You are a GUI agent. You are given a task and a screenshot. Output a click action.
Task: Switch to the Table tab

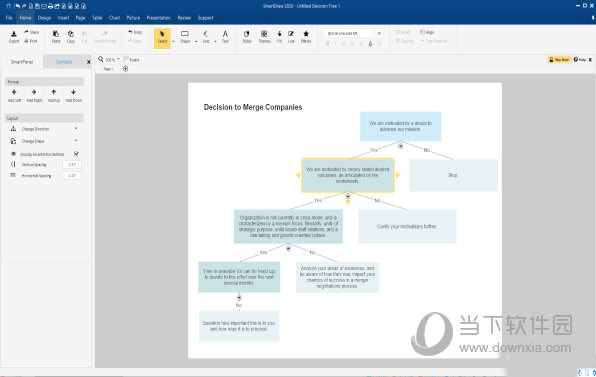point(97,17)
